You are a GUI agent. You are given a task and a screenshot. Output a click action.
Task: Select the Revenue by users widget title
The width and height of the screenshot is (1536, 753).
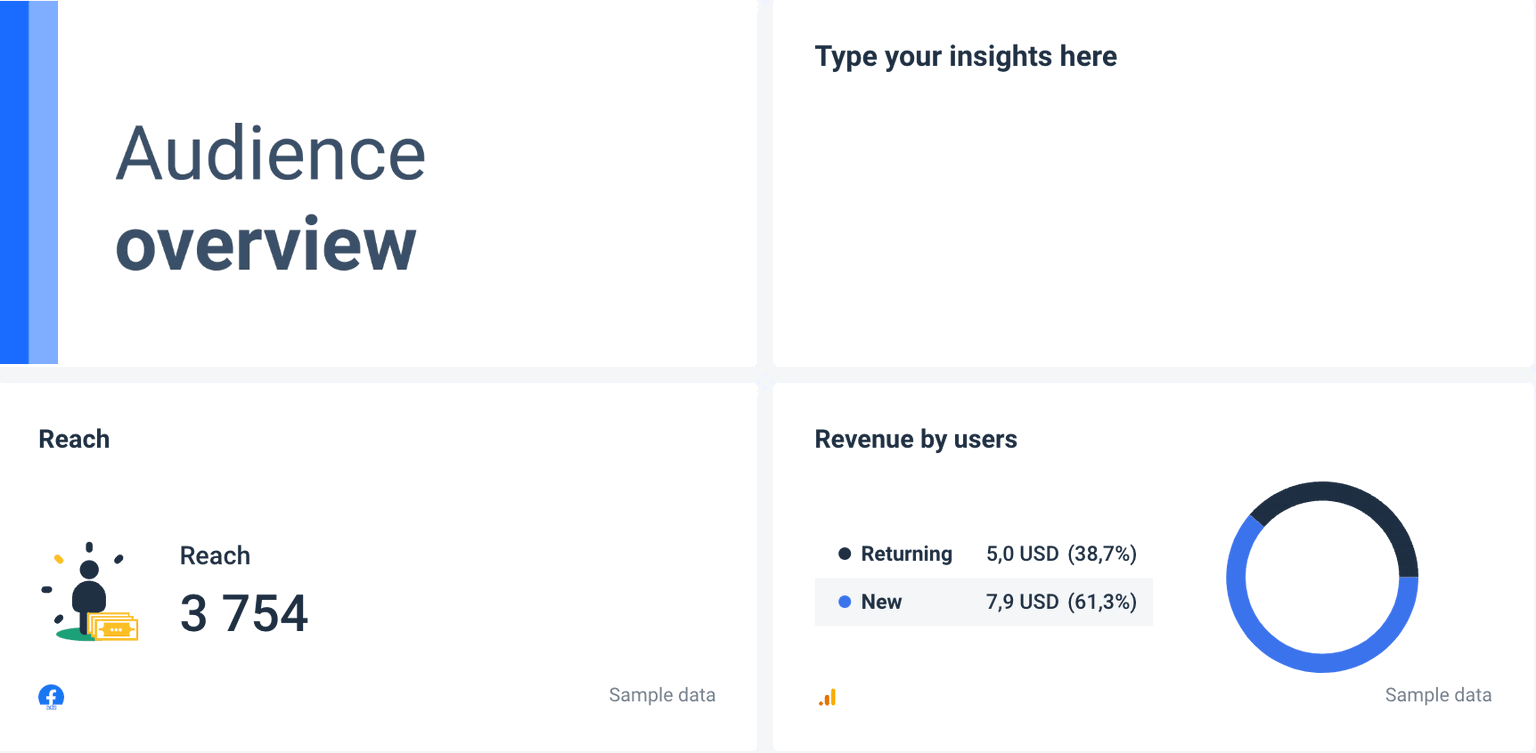click(916, 439)
